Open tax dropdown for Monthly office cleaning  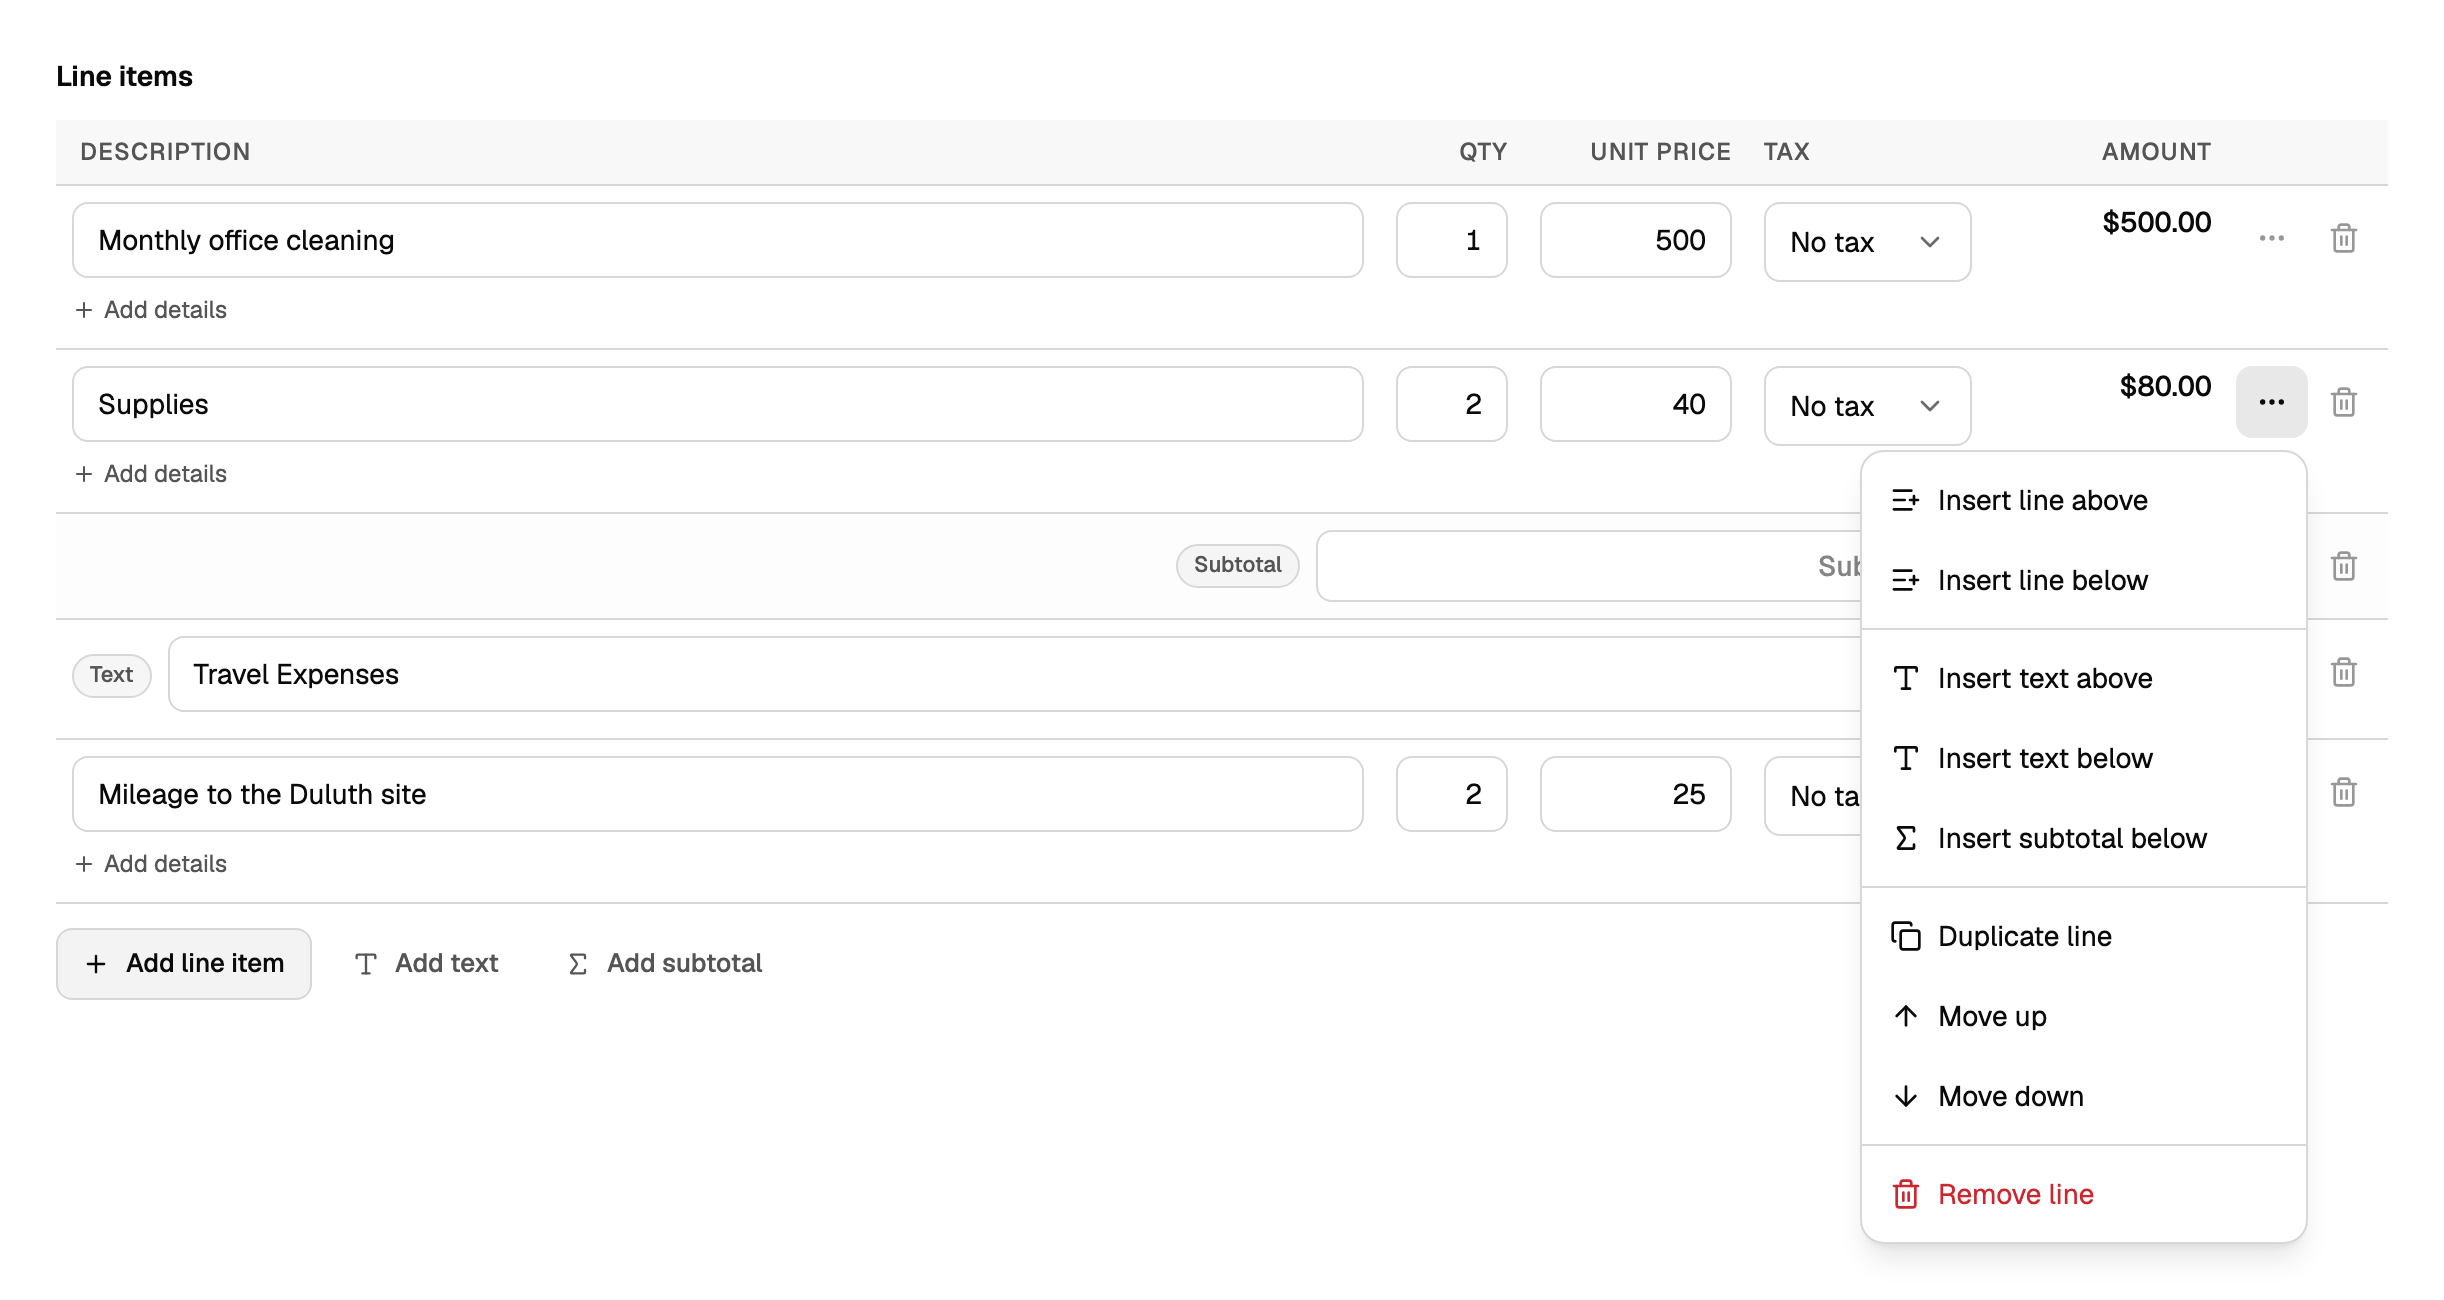pyautogui.click(x=1867, y=242)
